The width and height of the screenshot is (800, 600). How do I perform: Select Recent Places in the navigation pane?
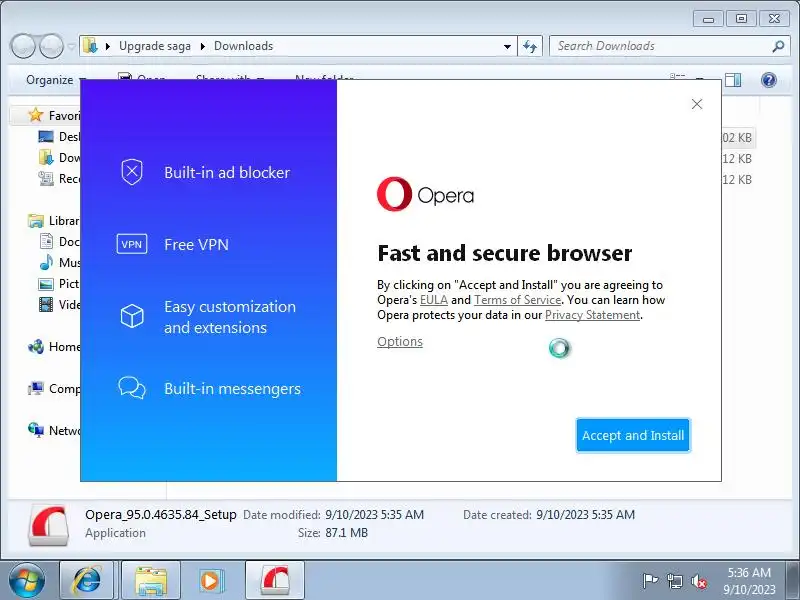point(59,179)
